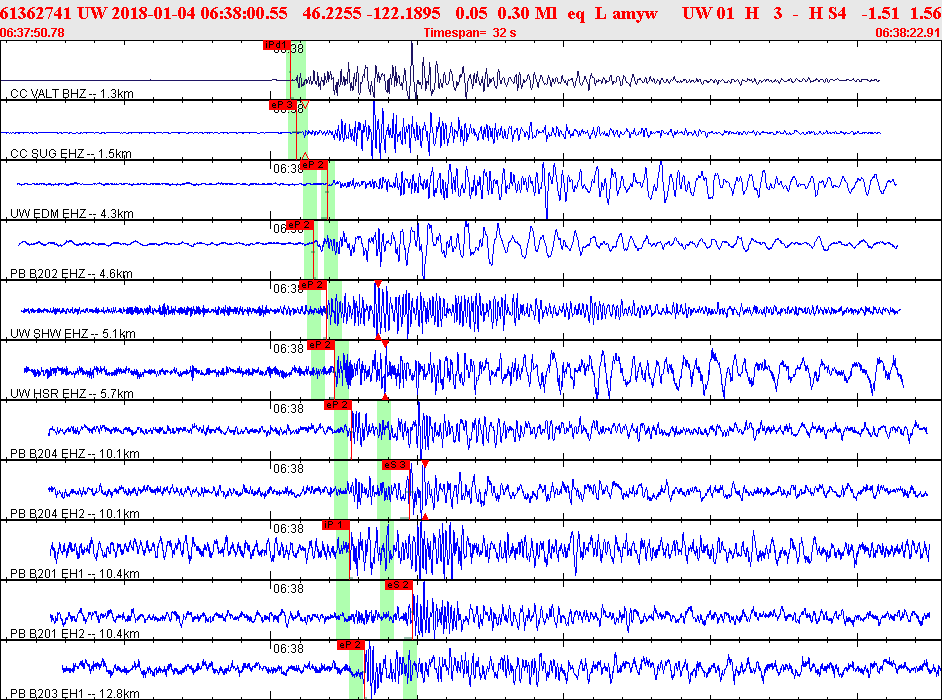Click the iP 1 pick on PB B201 EH1
This screenshot has height=700, width=942.
(x=335, y=525)
